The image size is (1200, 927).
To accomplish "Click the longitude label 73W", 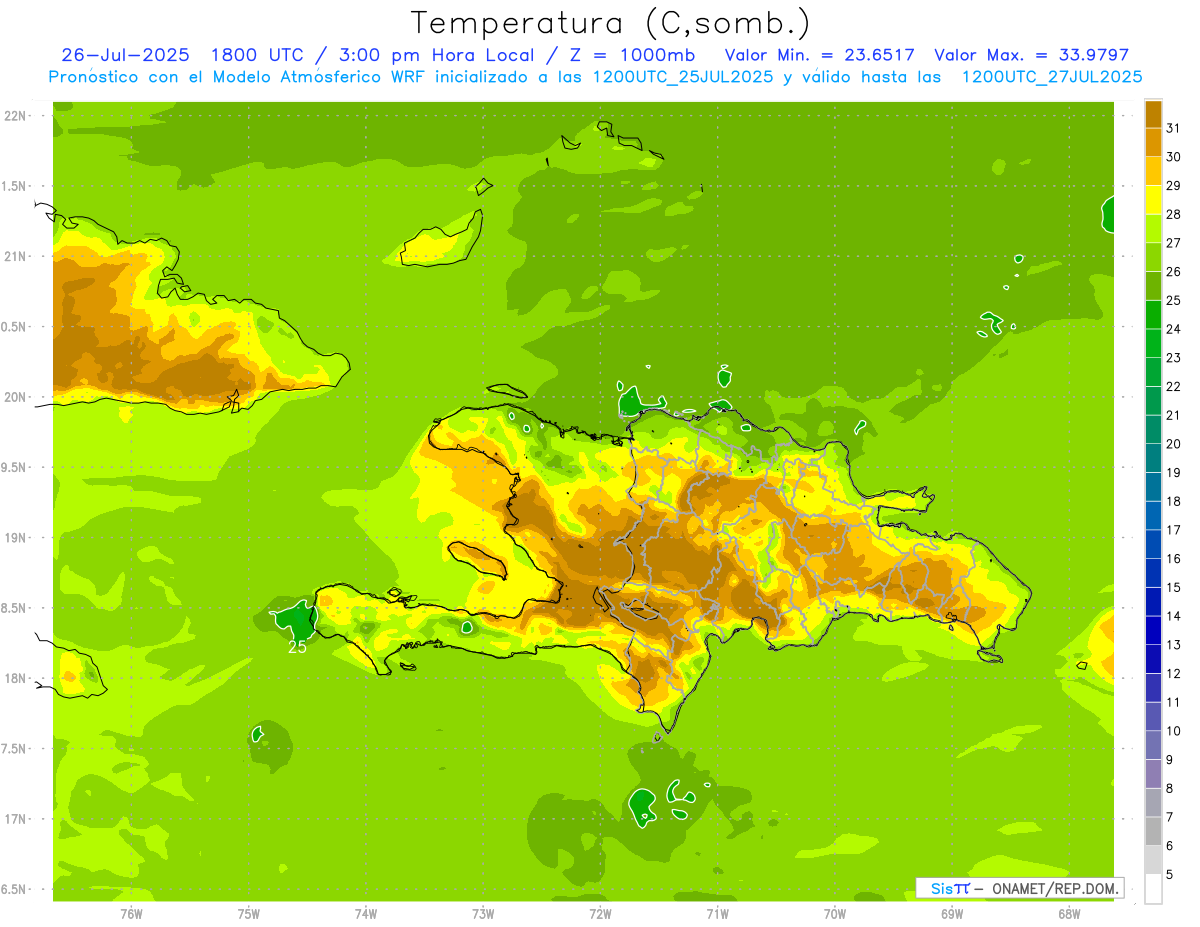I will click(483, 913).
